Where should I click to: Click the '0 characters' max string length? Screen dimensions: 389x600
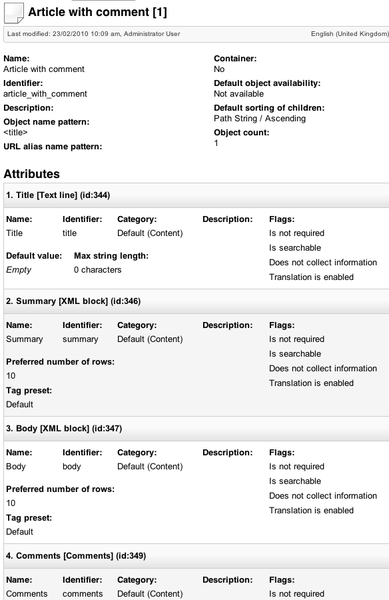tap(98, 270)
